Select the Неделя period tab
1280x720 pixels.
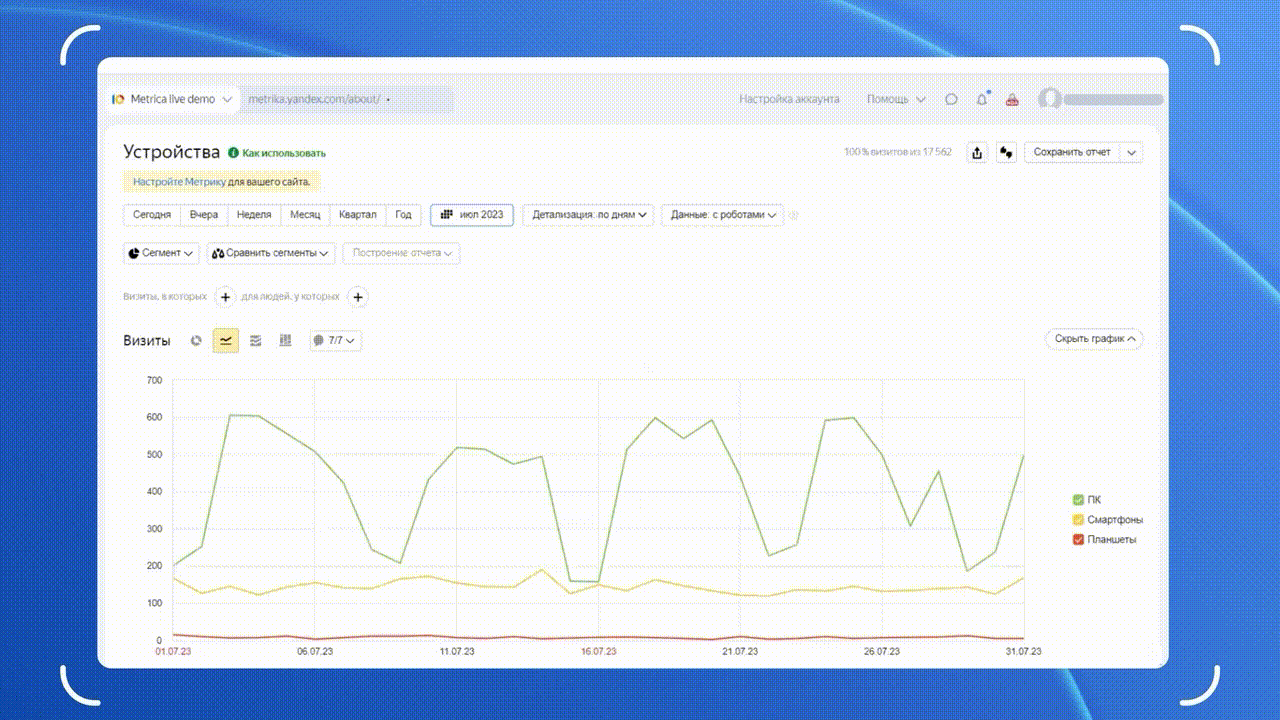(254, 215)
